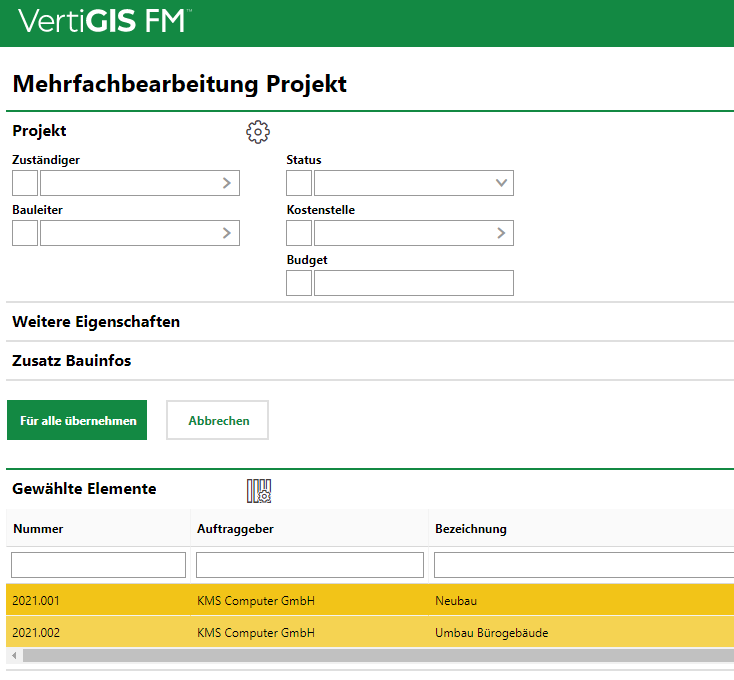Sort by Bezeichnung column header
The image size is (734, 680).
pyautogui.click(x=471, y=529)
